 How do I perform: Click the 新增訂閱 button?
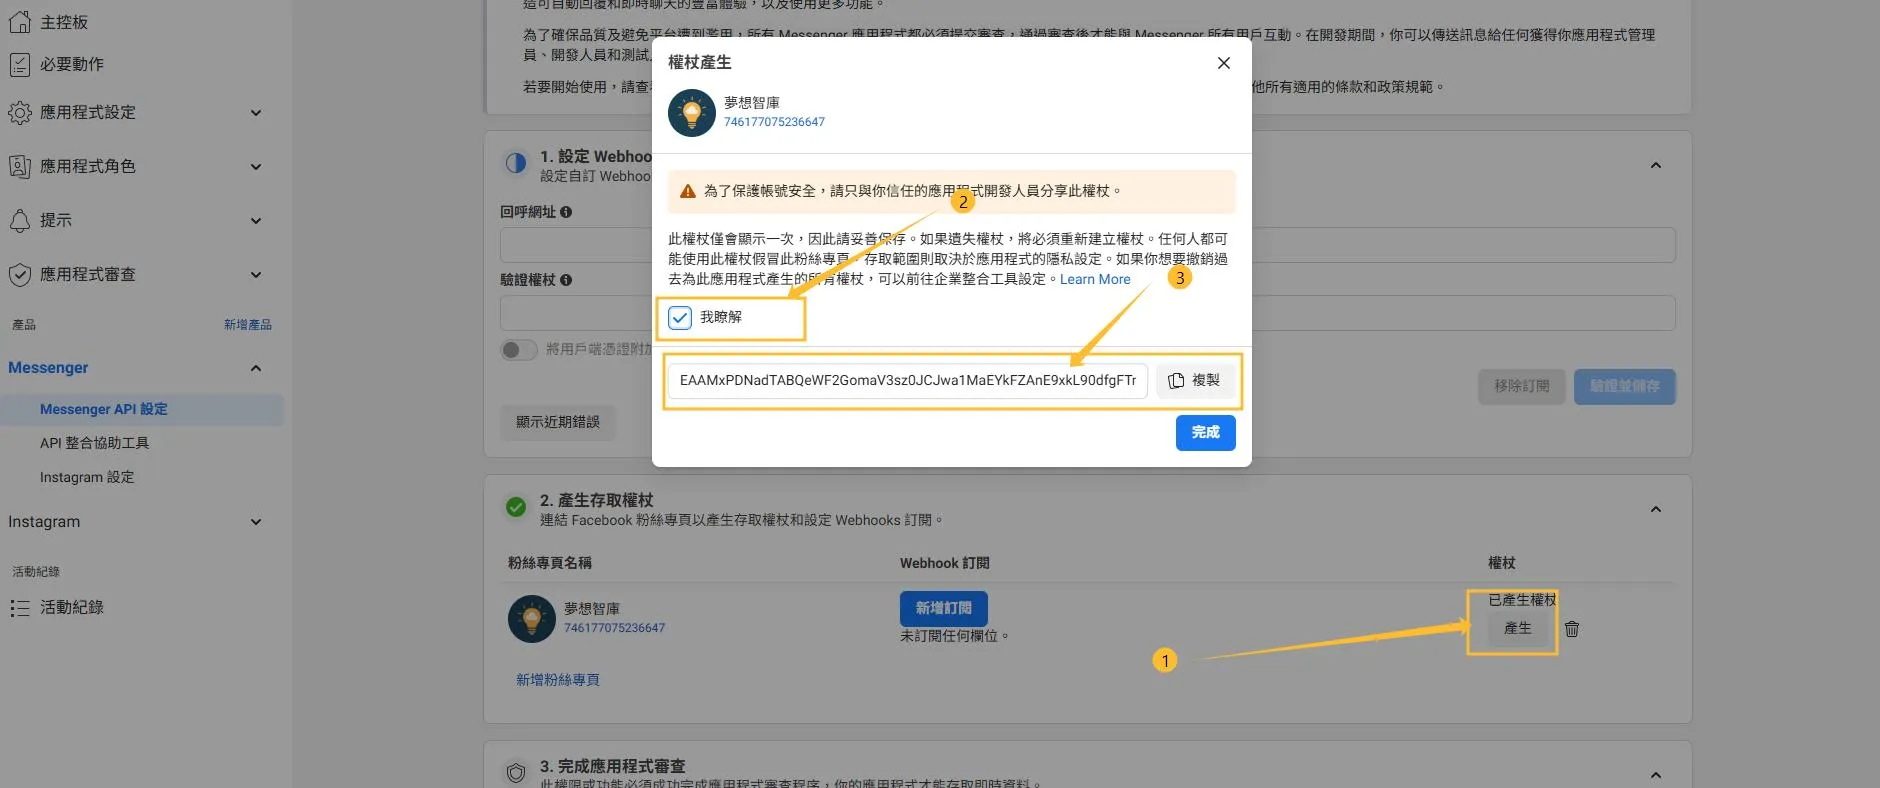(944, 609)
